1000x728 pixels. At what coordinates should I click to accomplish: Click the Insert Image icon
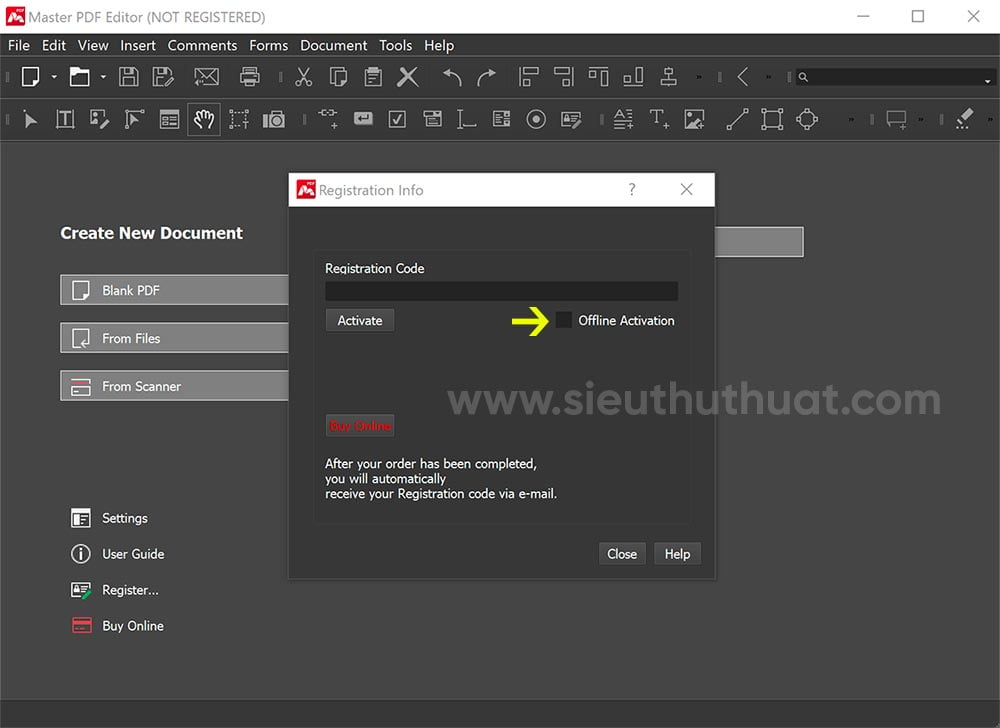click(x=694, y=119)
